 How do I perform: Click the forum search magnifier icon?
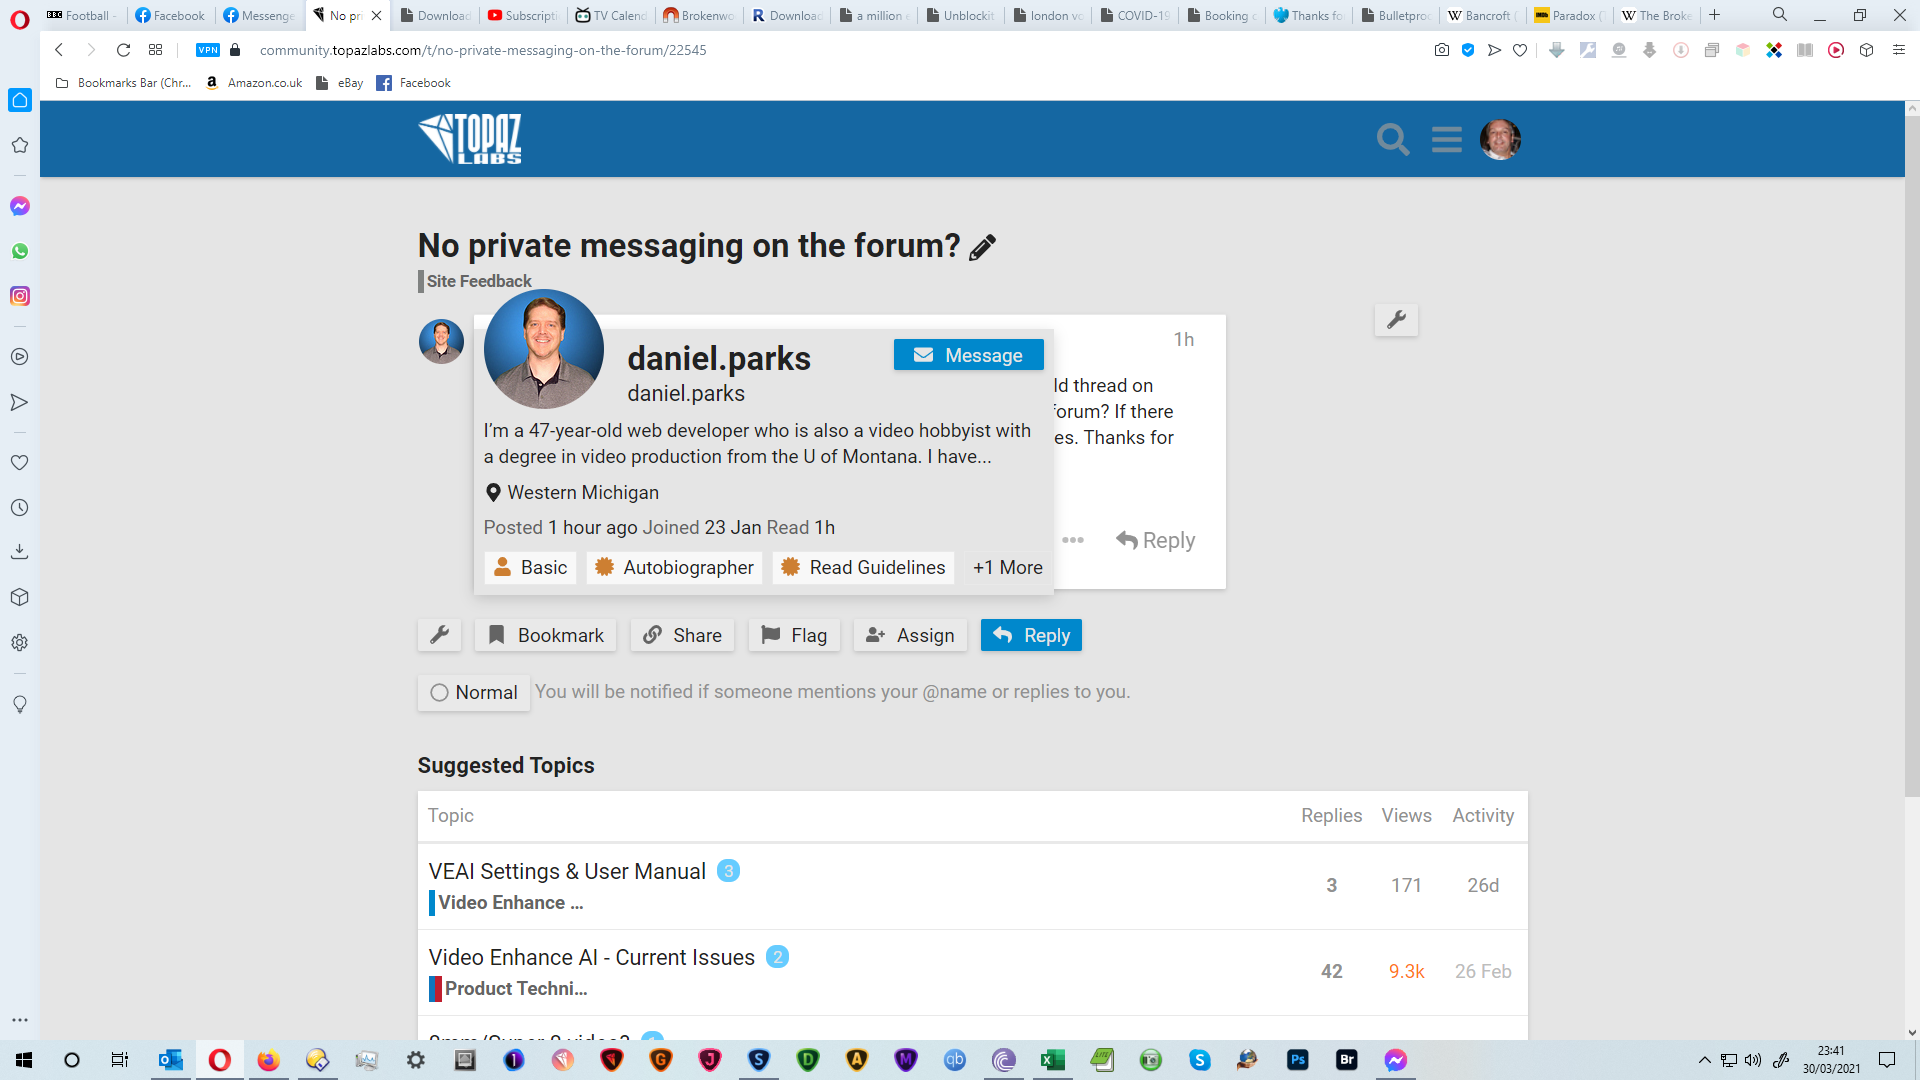pyautogui.click(x=1392, y=140)
